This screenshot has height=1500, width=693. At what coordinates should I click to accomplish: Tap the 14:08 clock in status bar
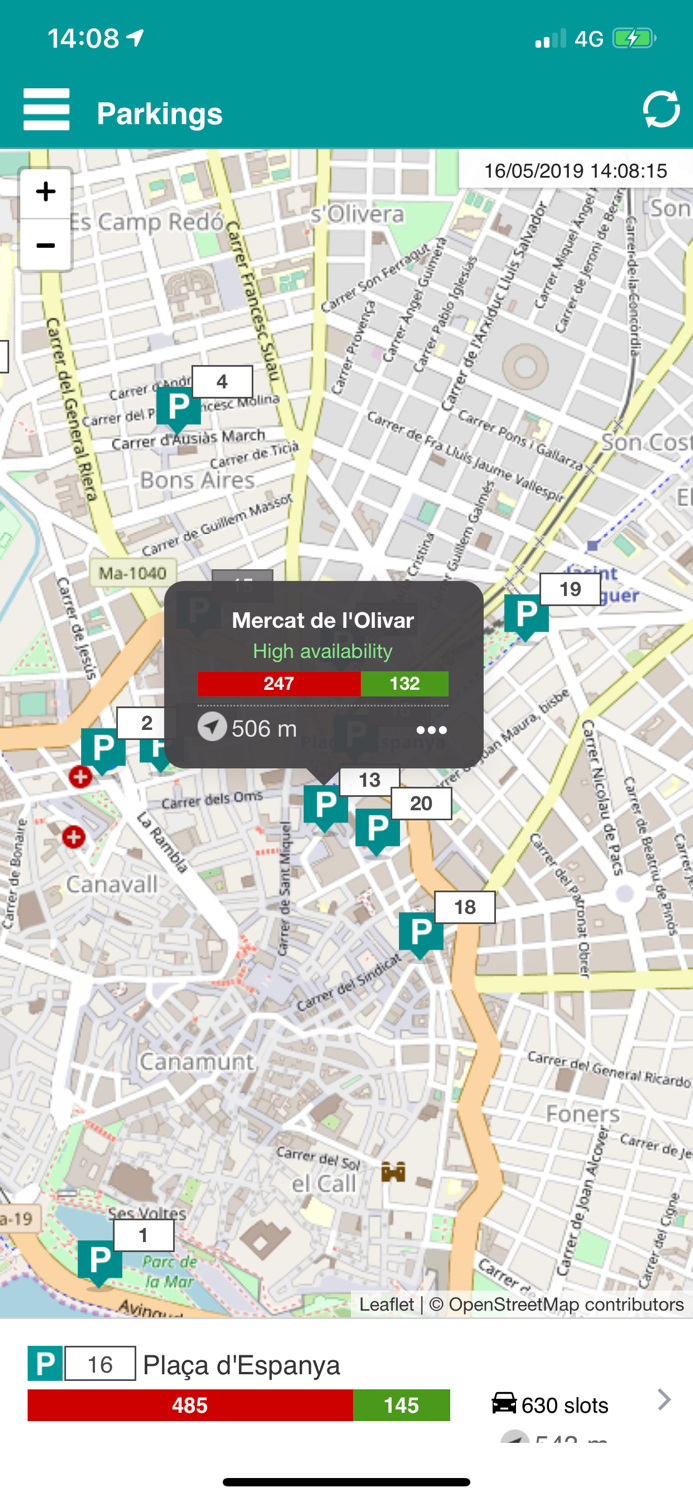tap(83, 38)
